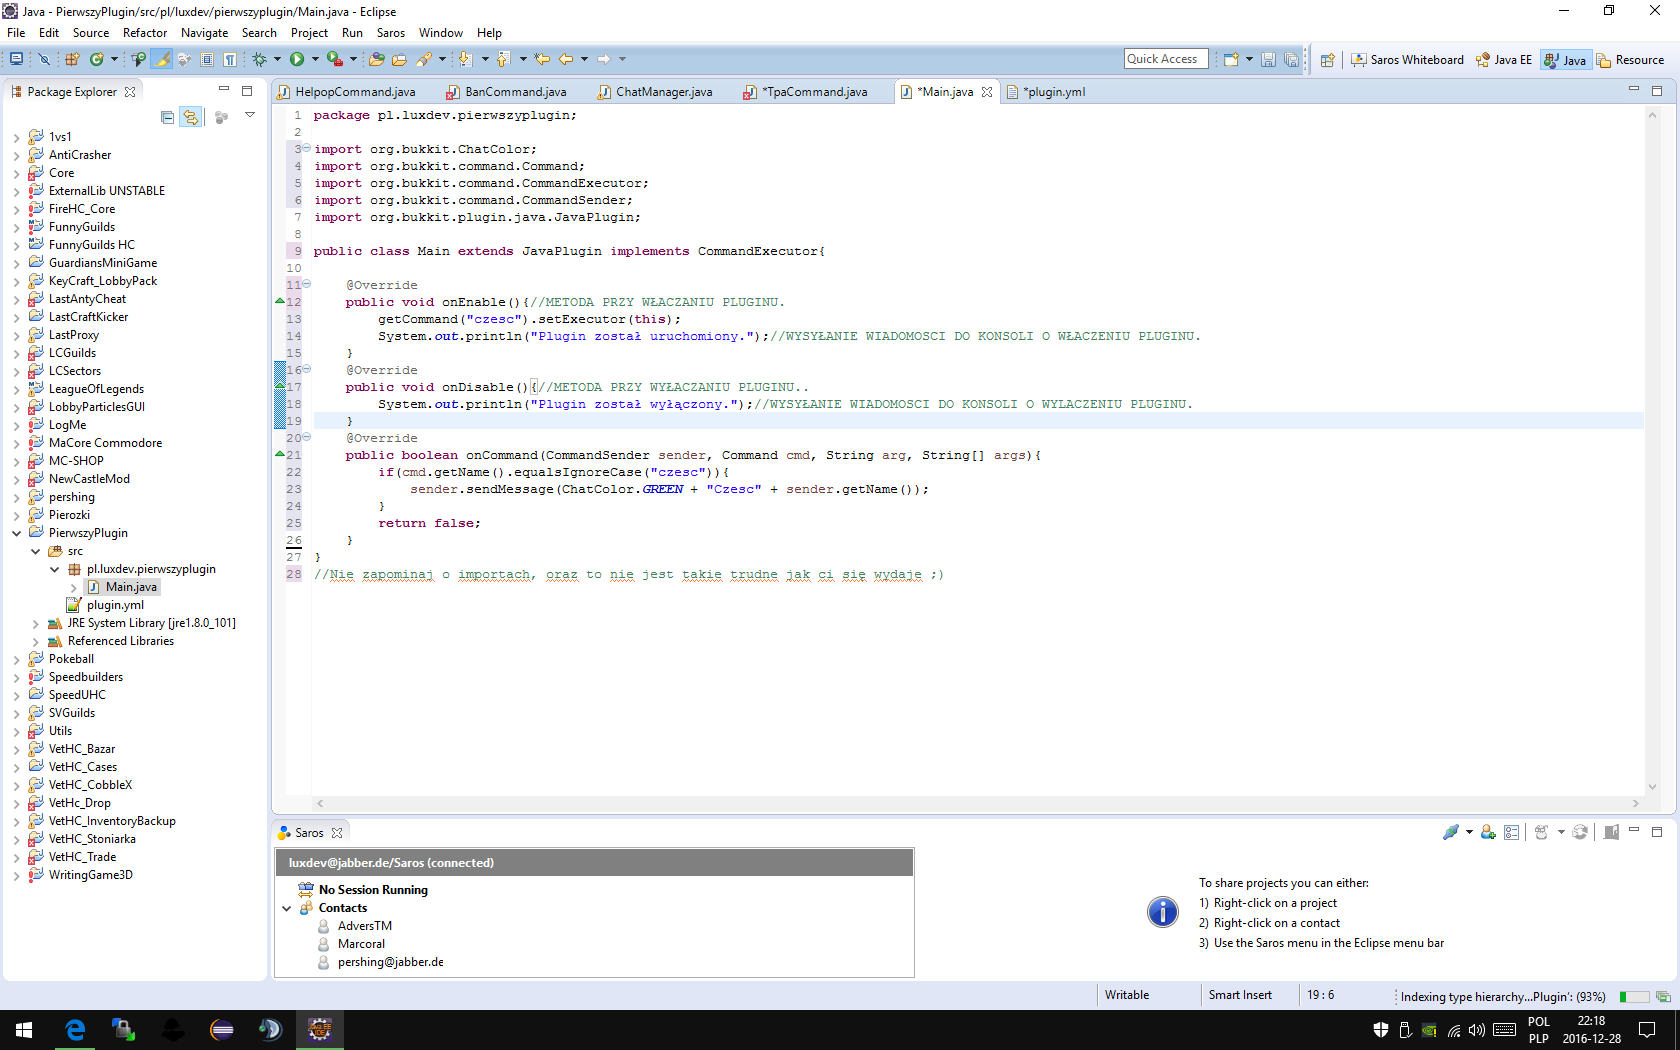Click the Debug bug icon in toolbar
The height and width of the screenshot is (1050, 1680).
(259, 60)
